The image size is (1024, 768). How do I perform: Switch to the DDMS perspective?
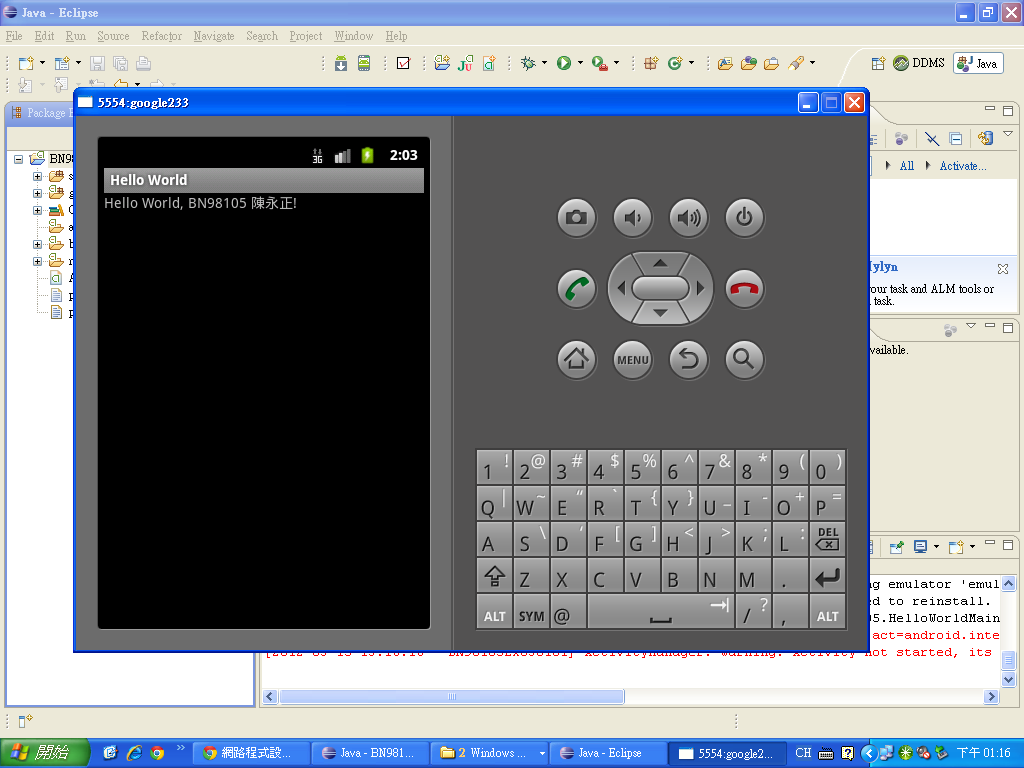(919, 63)
